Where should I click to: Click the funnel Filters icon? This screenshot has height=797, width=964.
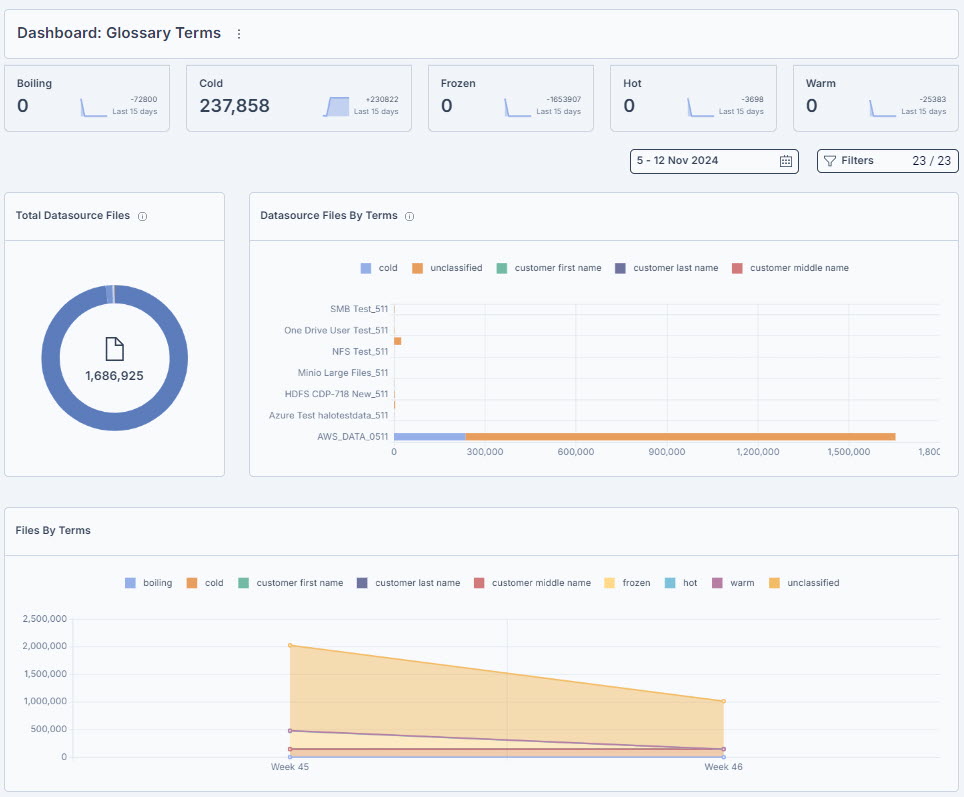click(829, 161)
